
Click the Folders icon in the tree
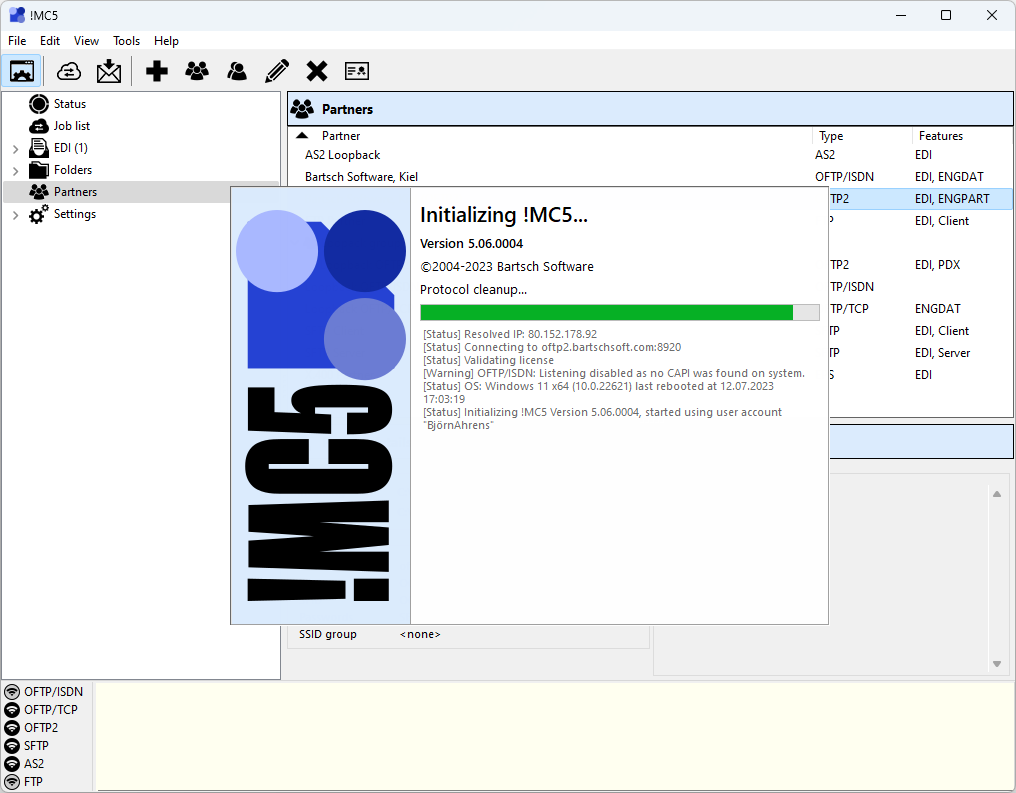(39, 170)
